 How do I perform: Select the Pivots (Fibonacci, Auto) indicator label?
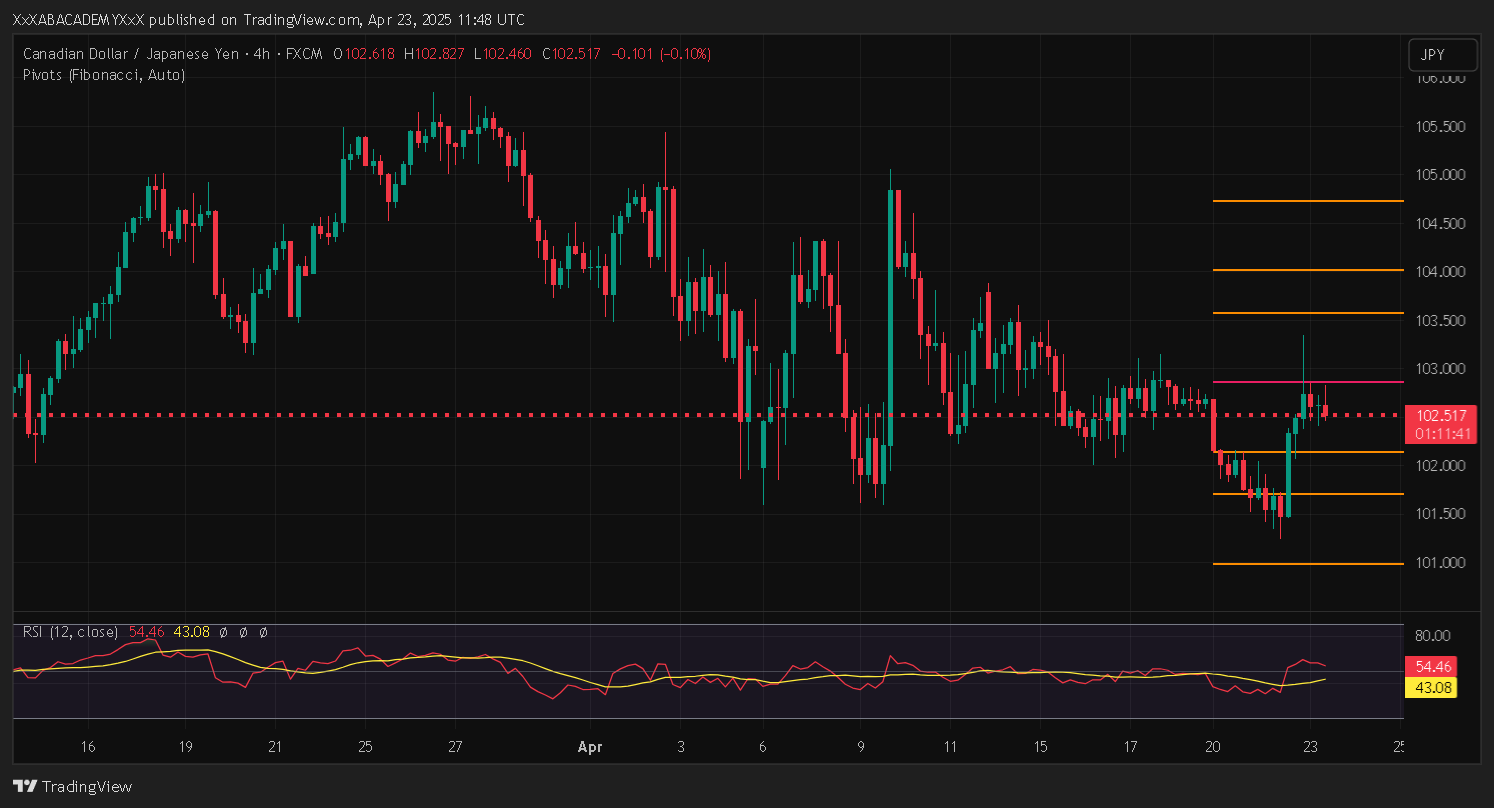[x=103, y=74]
